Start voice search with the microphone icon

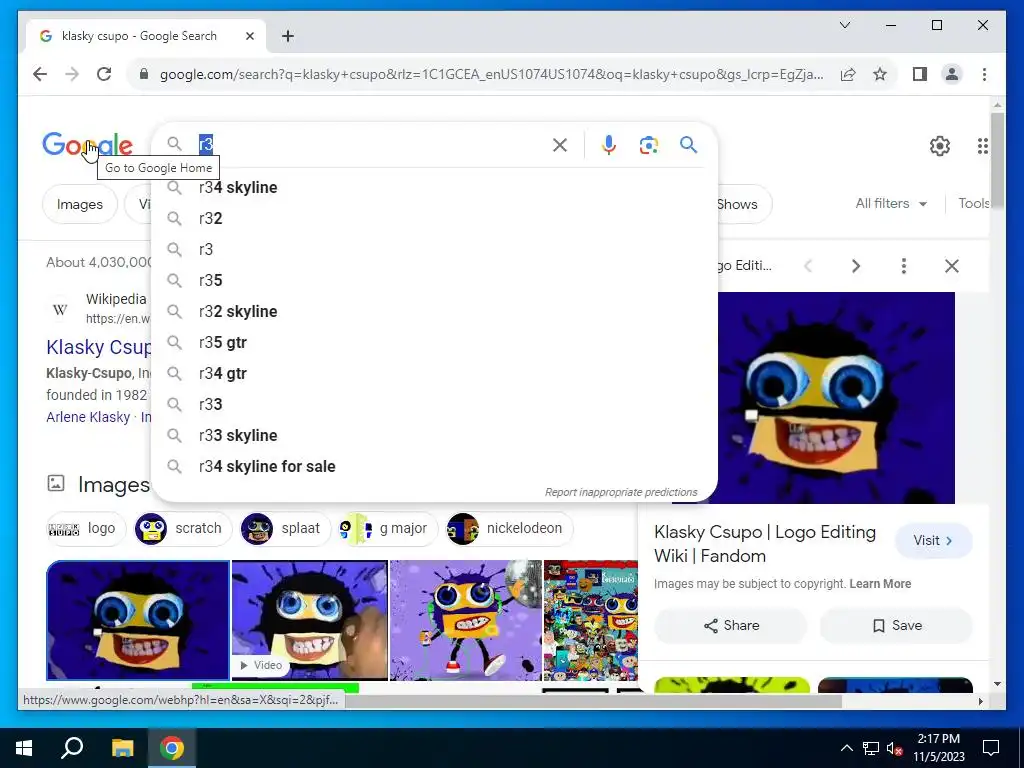[x=609, y=144]
